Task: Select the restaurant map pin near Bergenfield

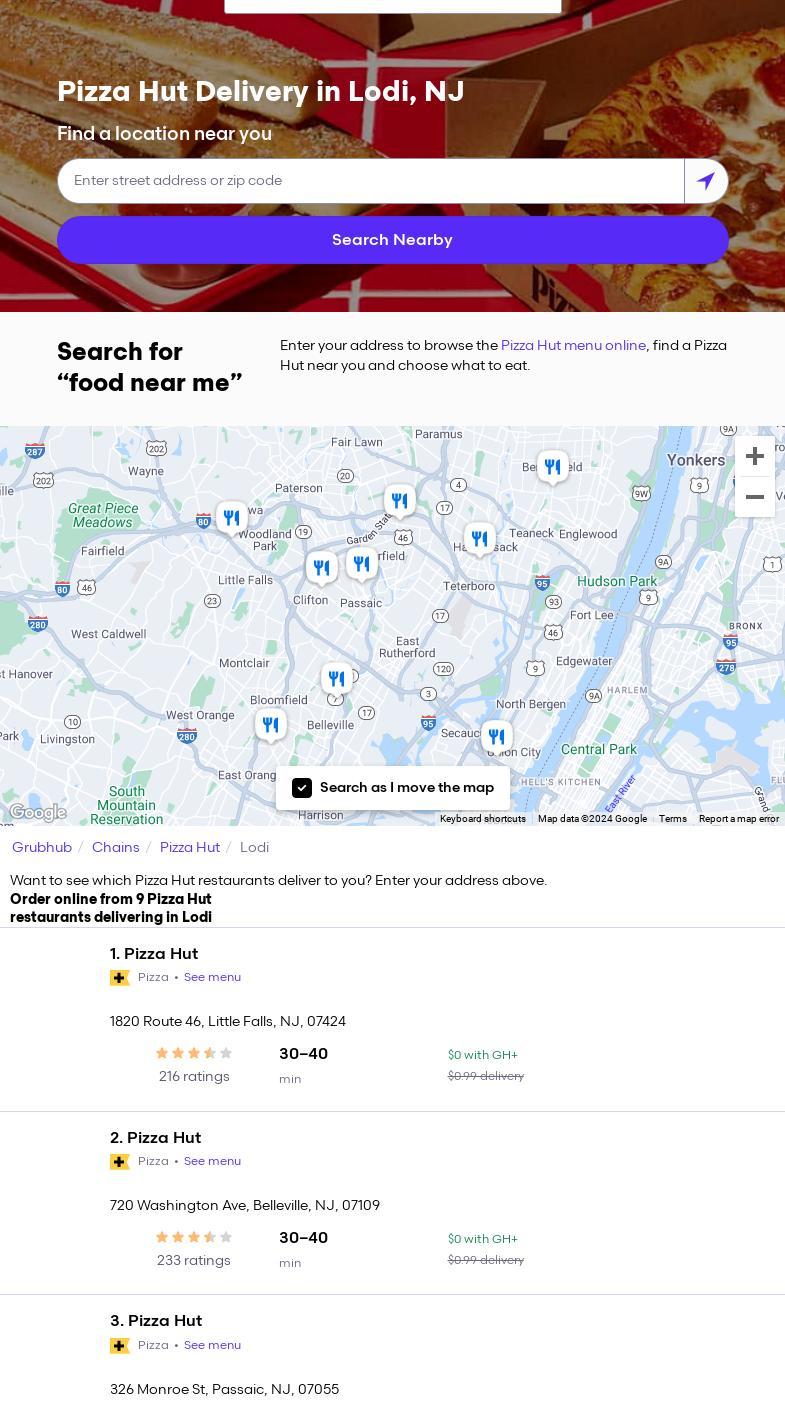Action: coord(552,467)
